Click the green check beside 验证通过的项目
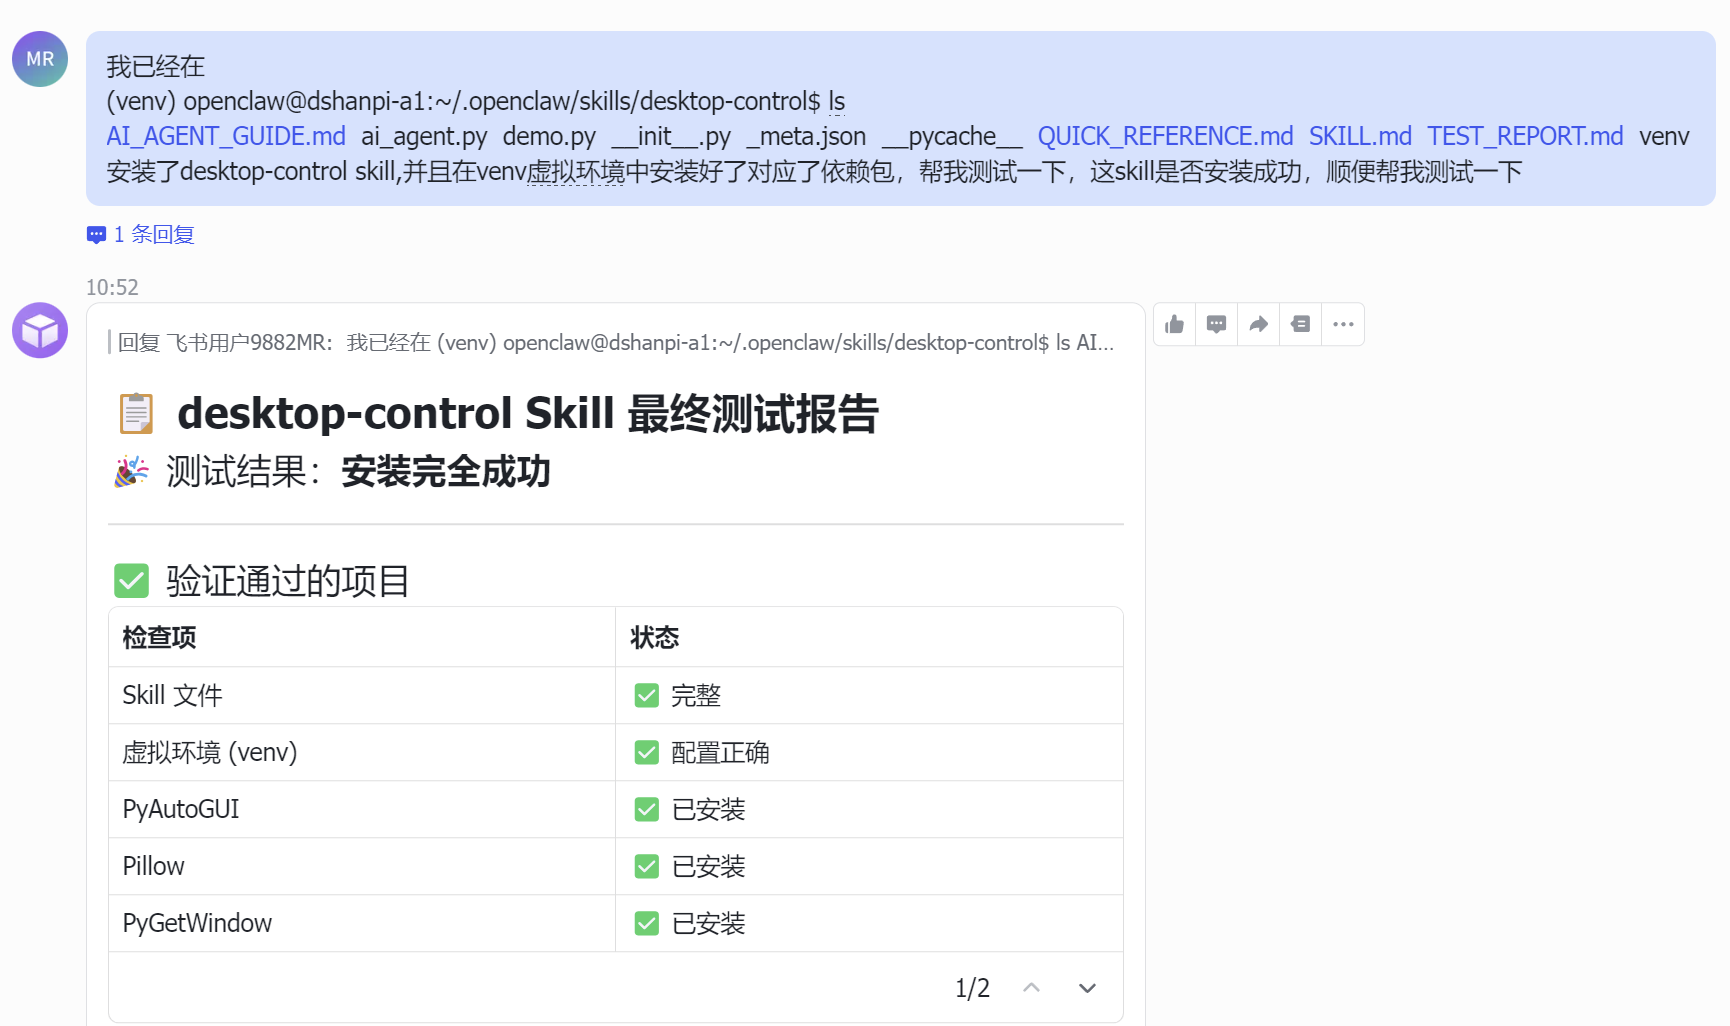 click(131, 580)
